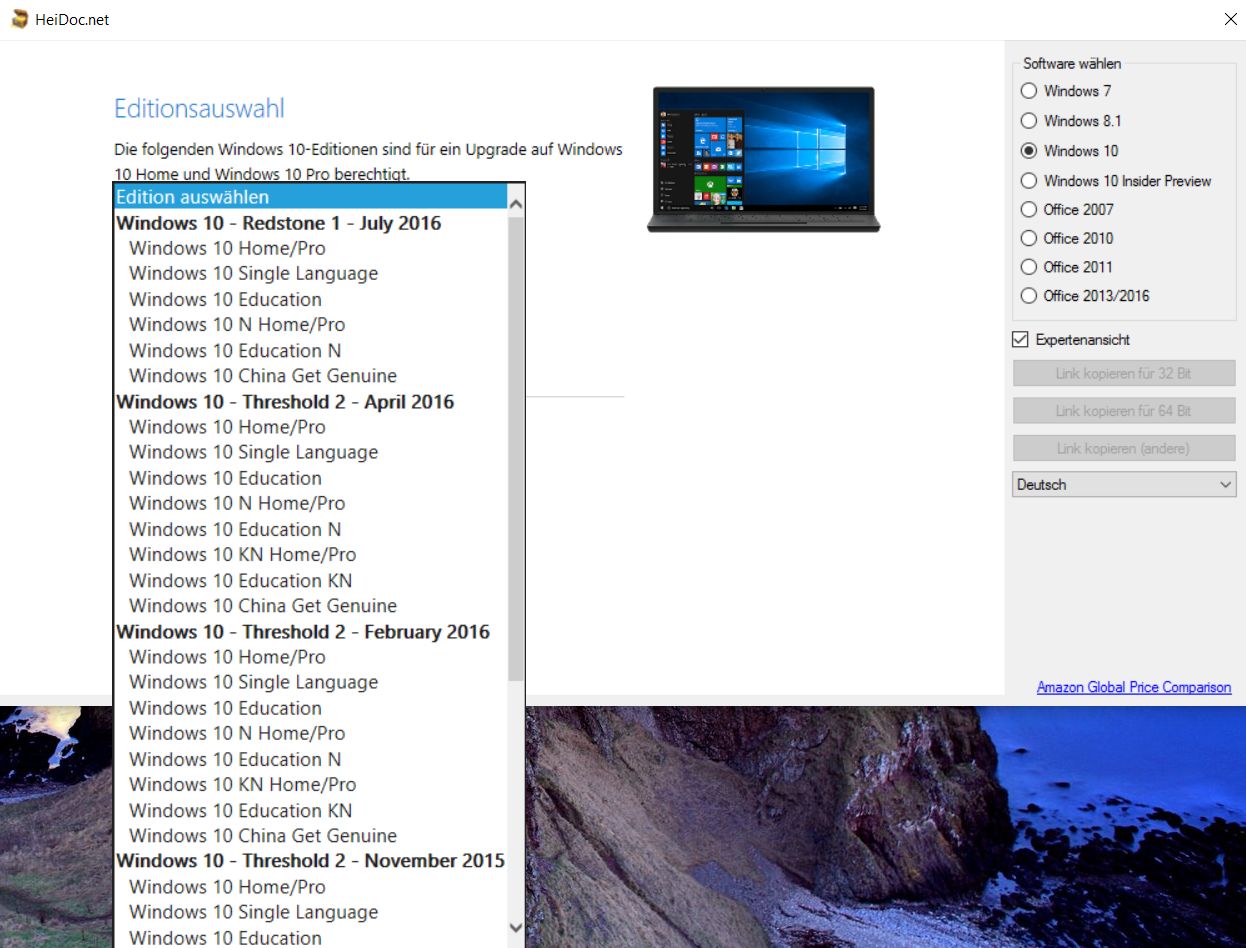
Task: Close the HeiDoc.net window
Action: coord(1231,19)
